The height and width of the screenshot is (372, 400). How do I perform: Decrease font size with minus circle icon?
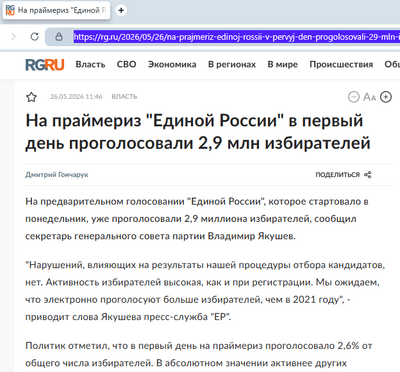pyautogui.click(x=353, y=97)
